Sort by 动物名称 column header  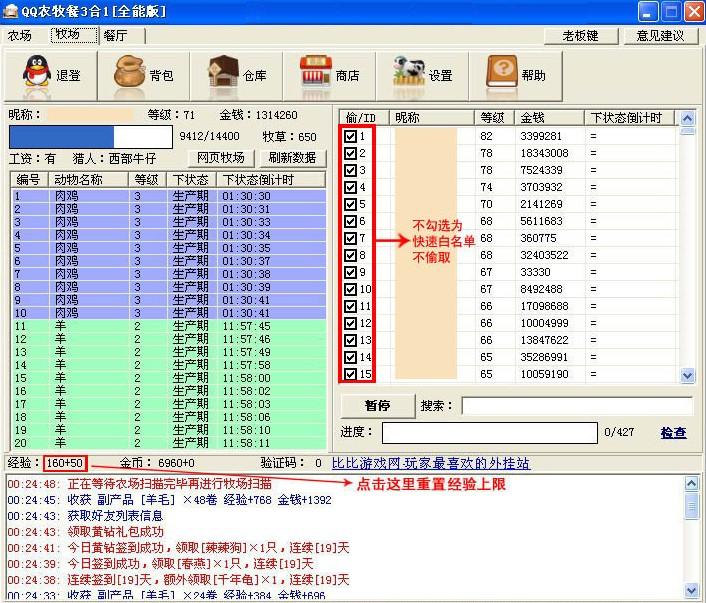coord(88,180)
